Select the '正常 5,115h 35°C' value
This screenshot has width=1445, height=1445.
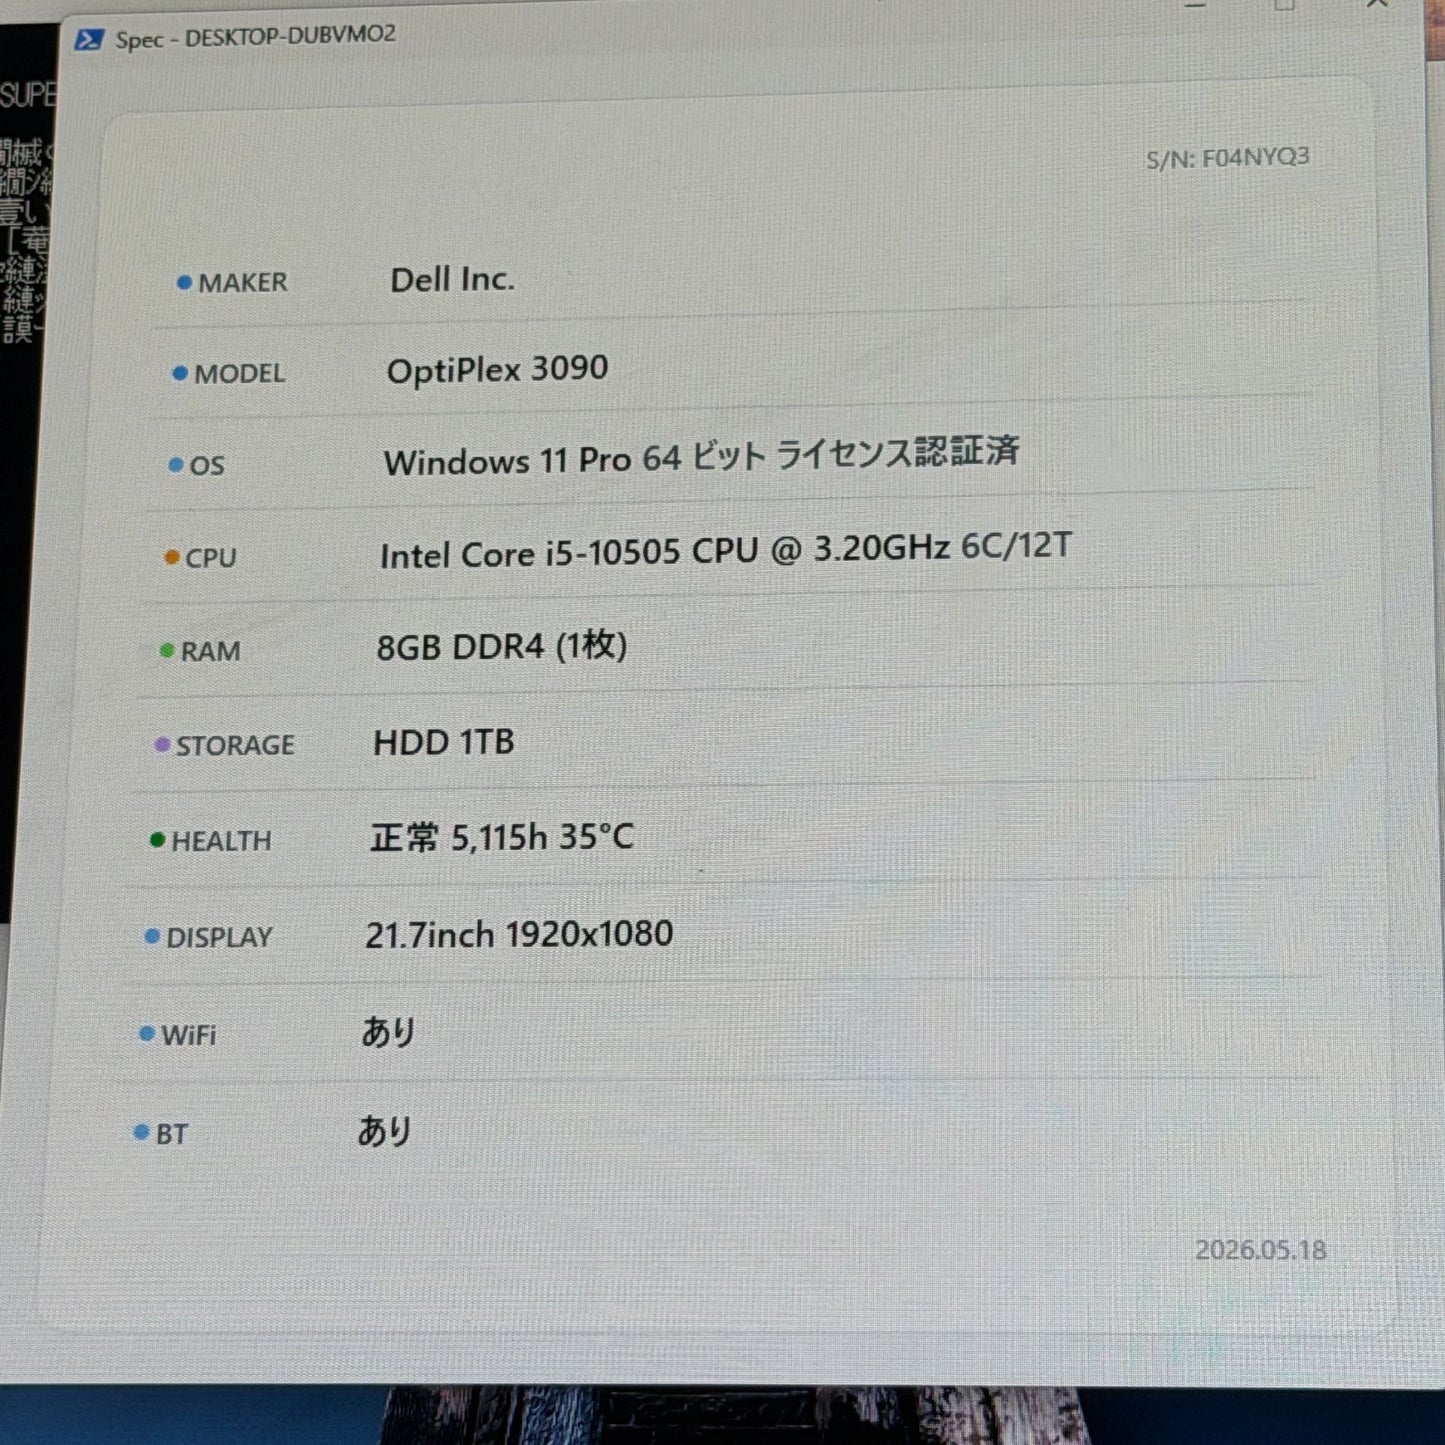(x=502, y=837)
